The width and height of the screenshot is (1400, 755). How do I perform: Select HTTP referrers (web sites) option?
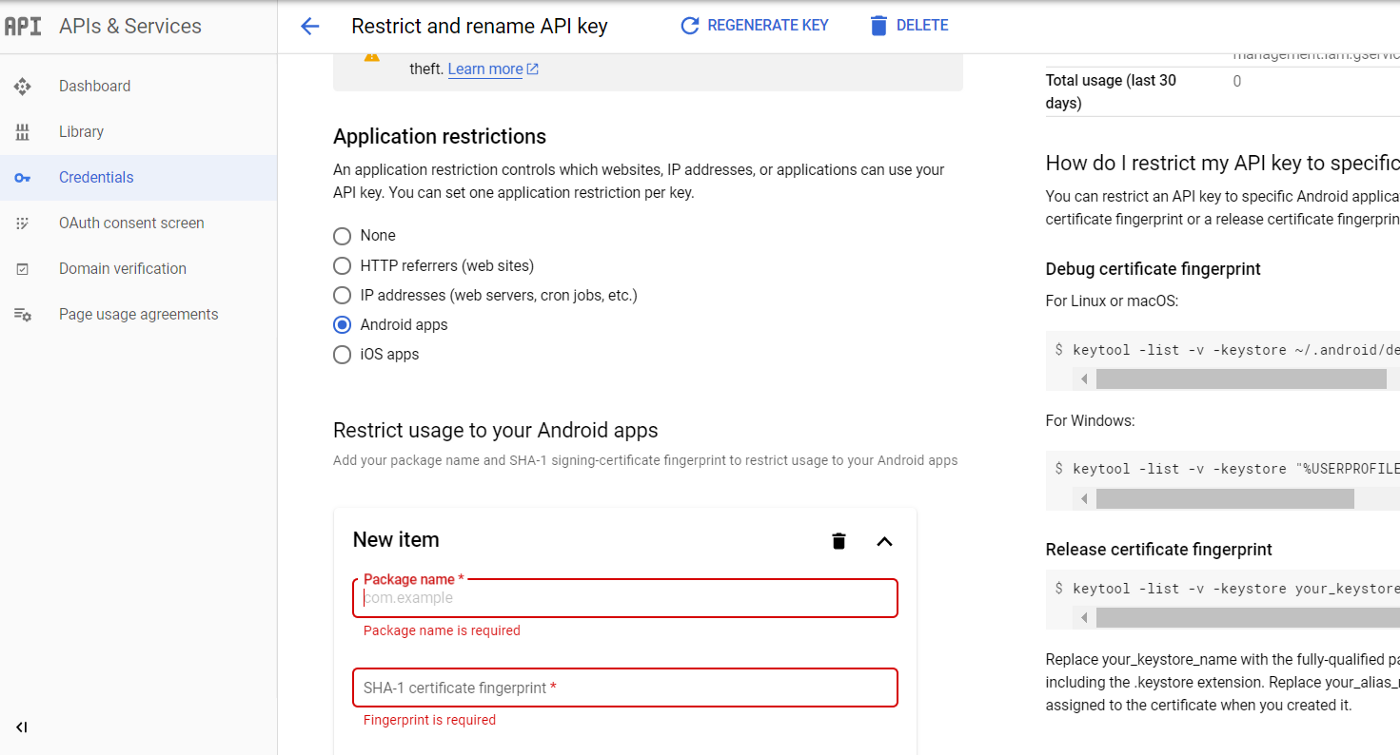tap(342, 266)
